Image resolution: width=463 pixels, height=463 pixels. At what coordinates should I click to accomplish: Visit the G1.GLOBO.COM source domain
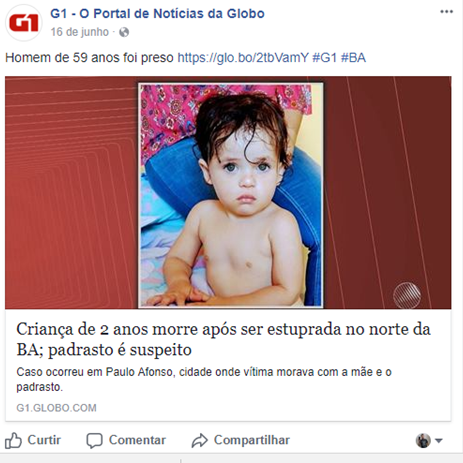click(56, 408)
